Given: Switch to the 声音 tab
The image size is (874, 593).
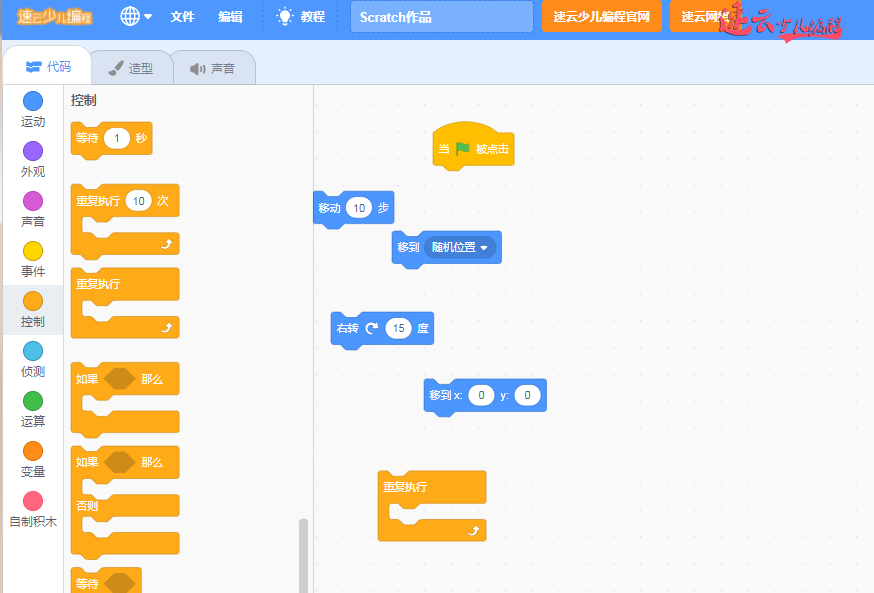Looking at the screenshot, I should pos(213,68).
